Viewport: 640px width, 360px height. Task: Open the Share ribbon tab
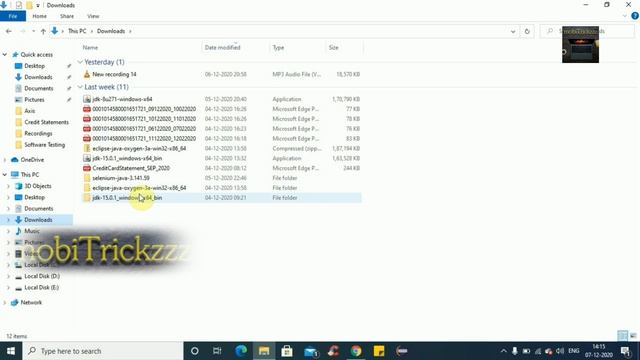click(67, 16)
